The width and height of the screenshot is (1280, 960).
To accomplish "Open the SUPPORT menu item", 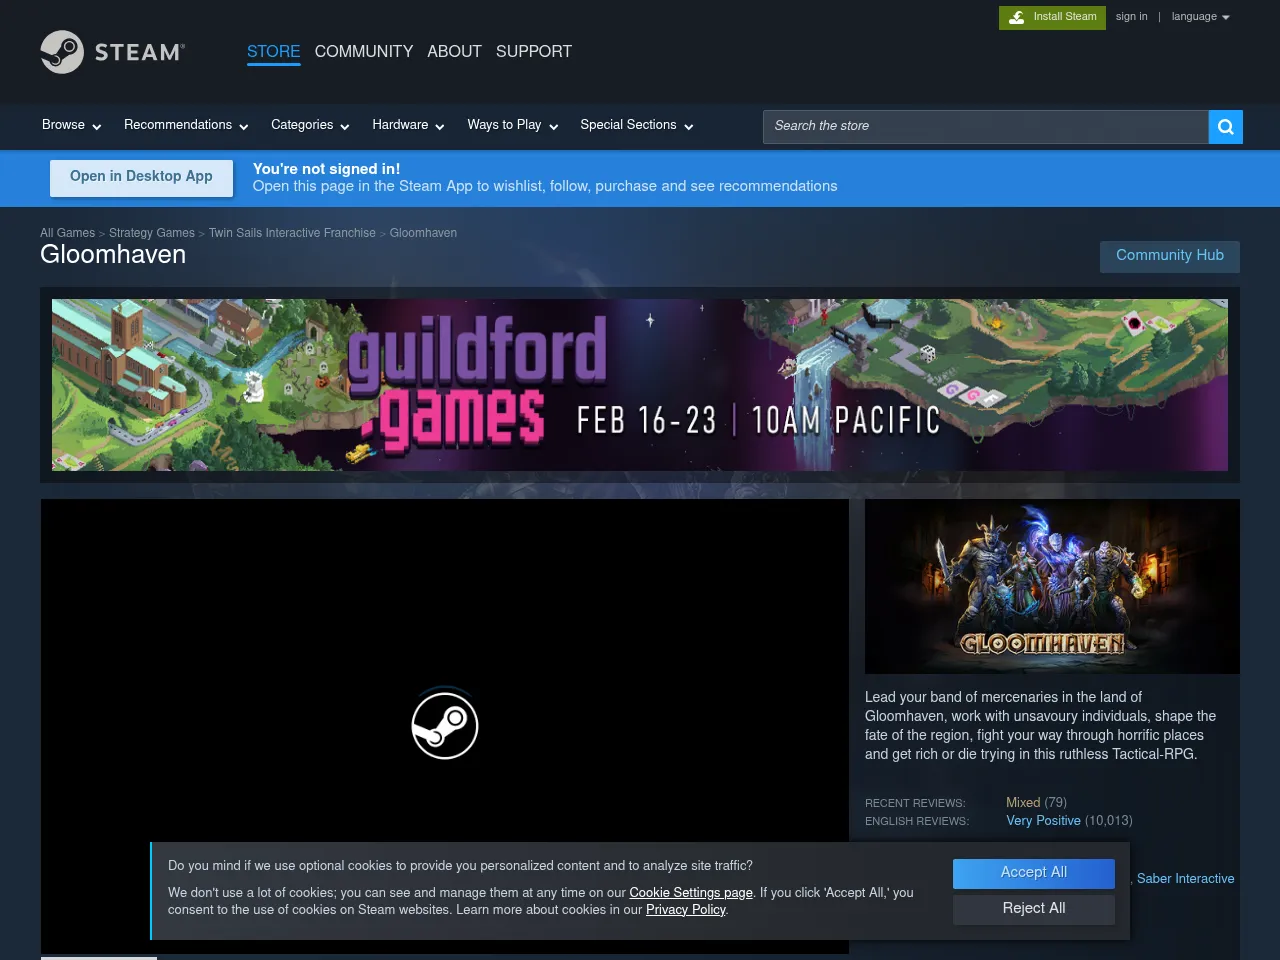I will pyautogui.click(x=533, y=52).
